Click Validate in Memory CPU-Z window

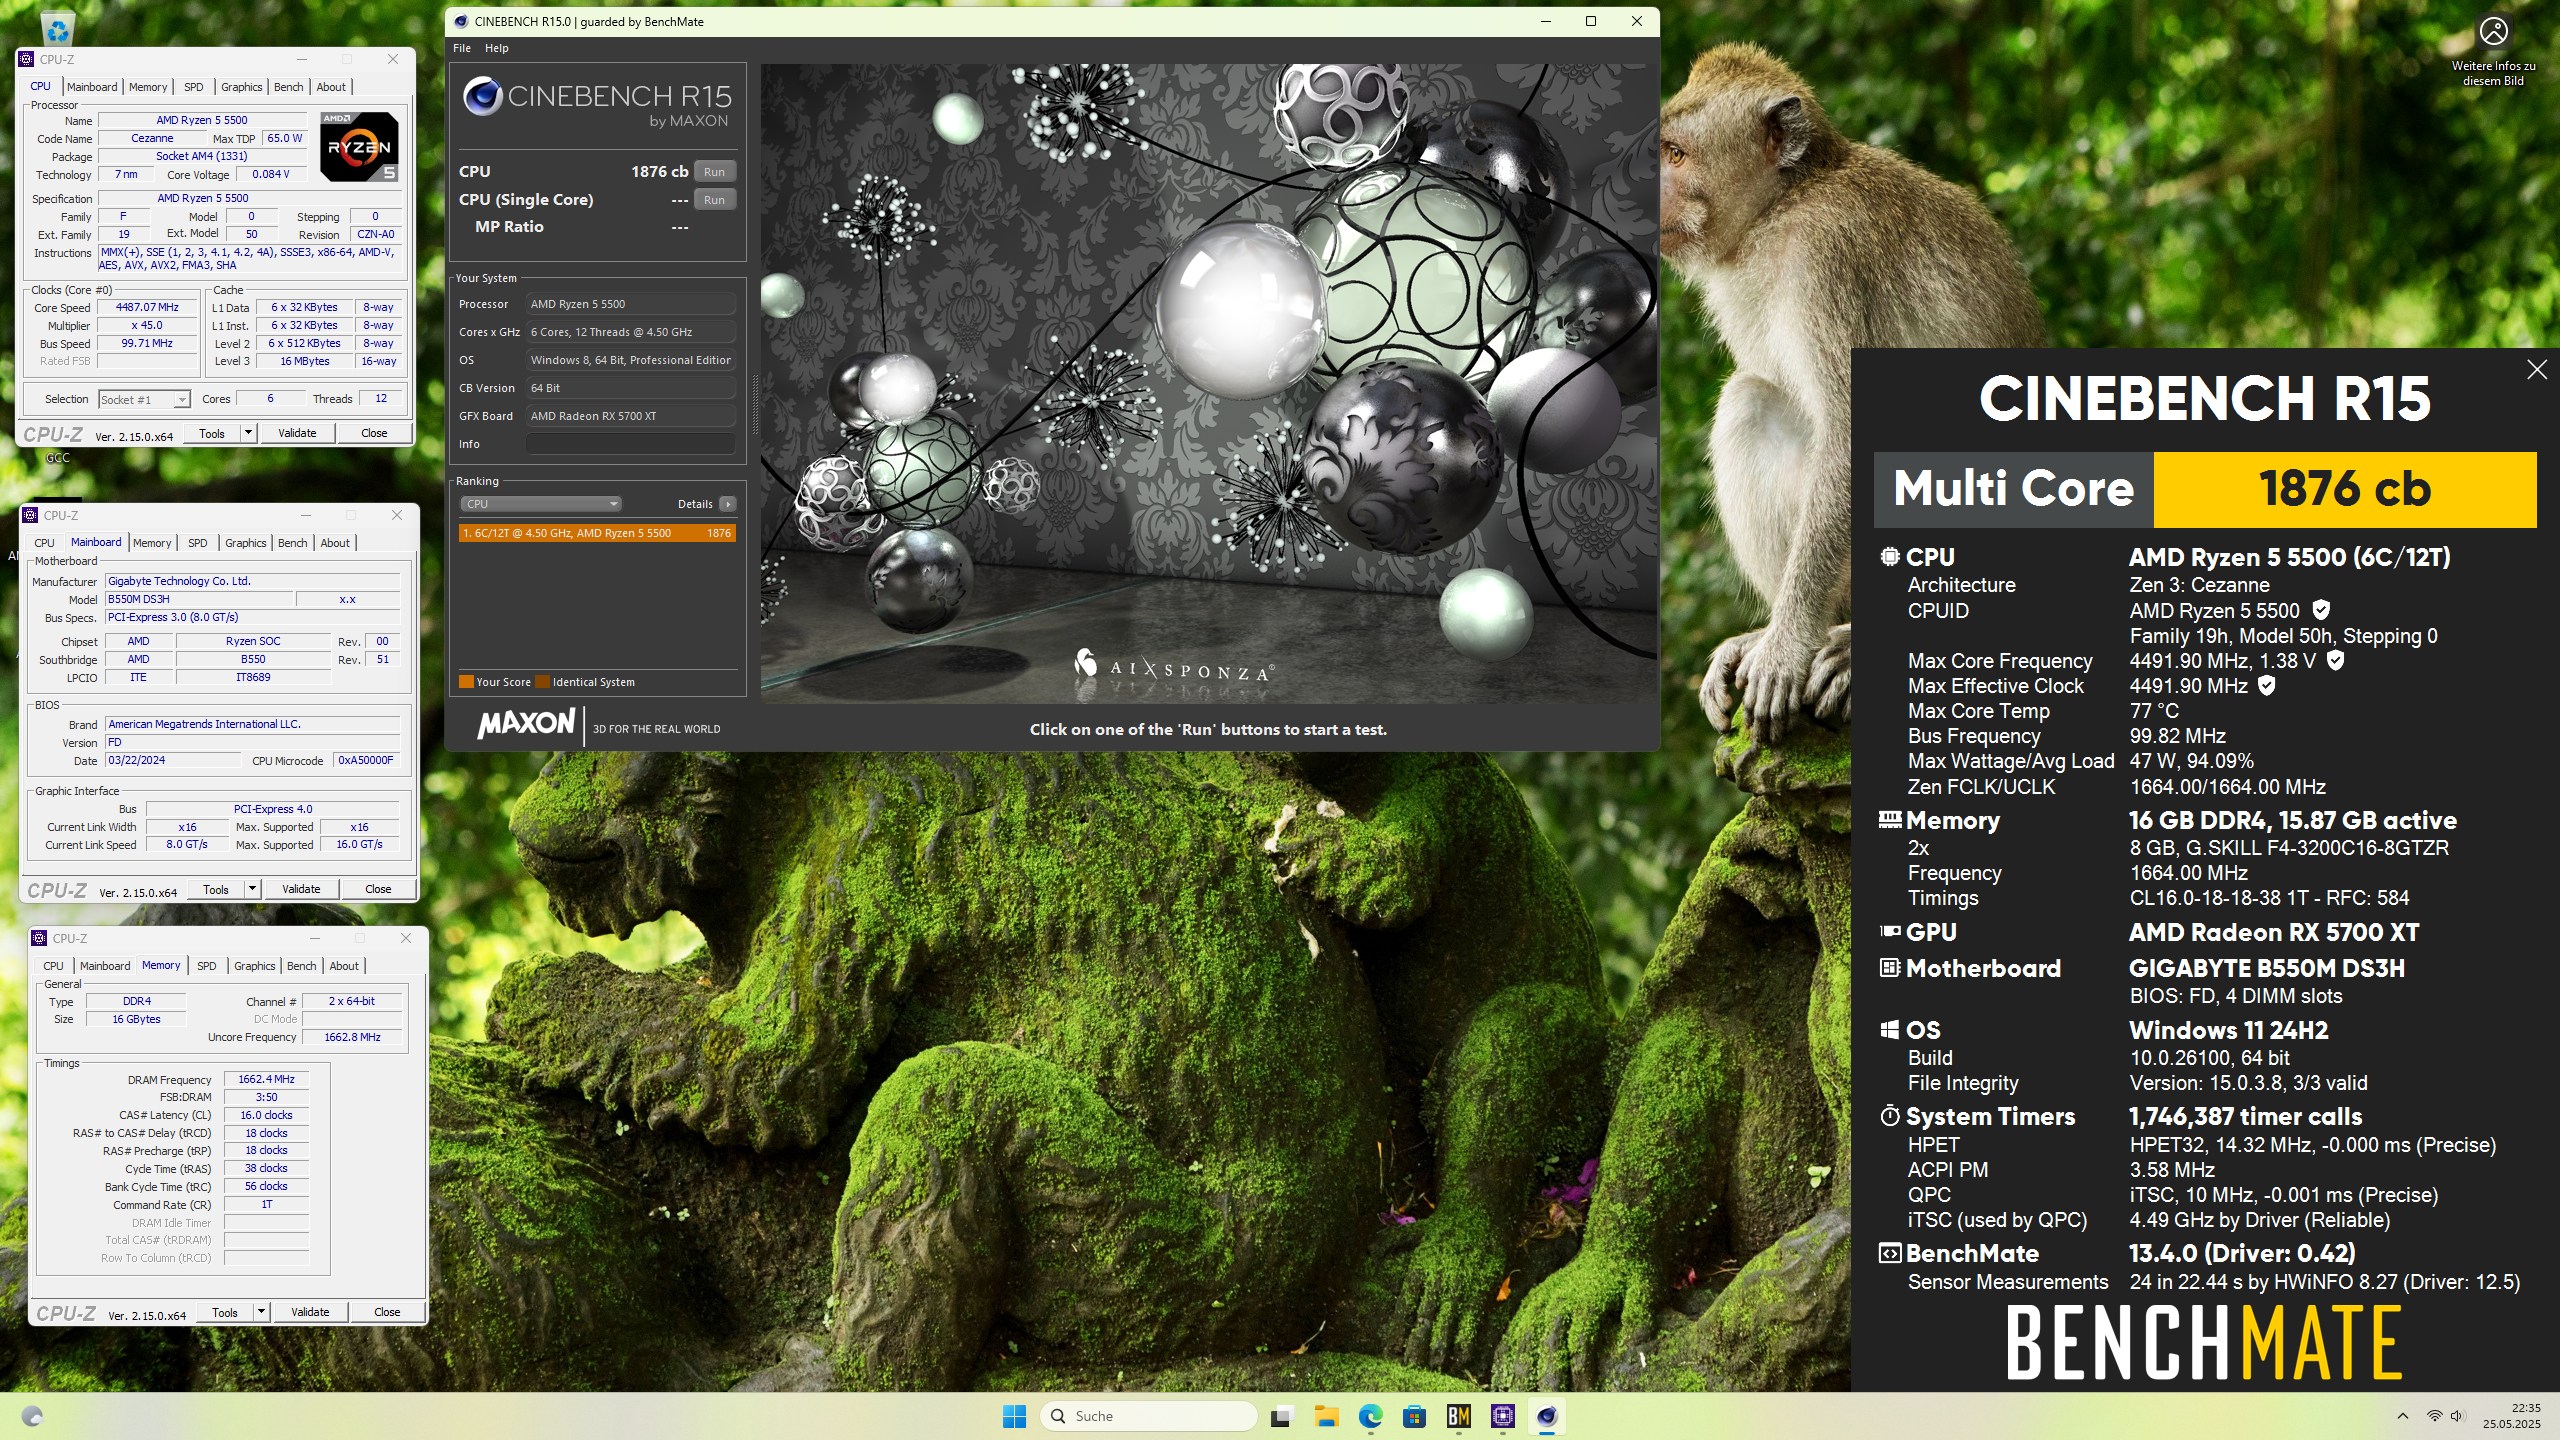pyautogui.click(x=310, y=1312)
